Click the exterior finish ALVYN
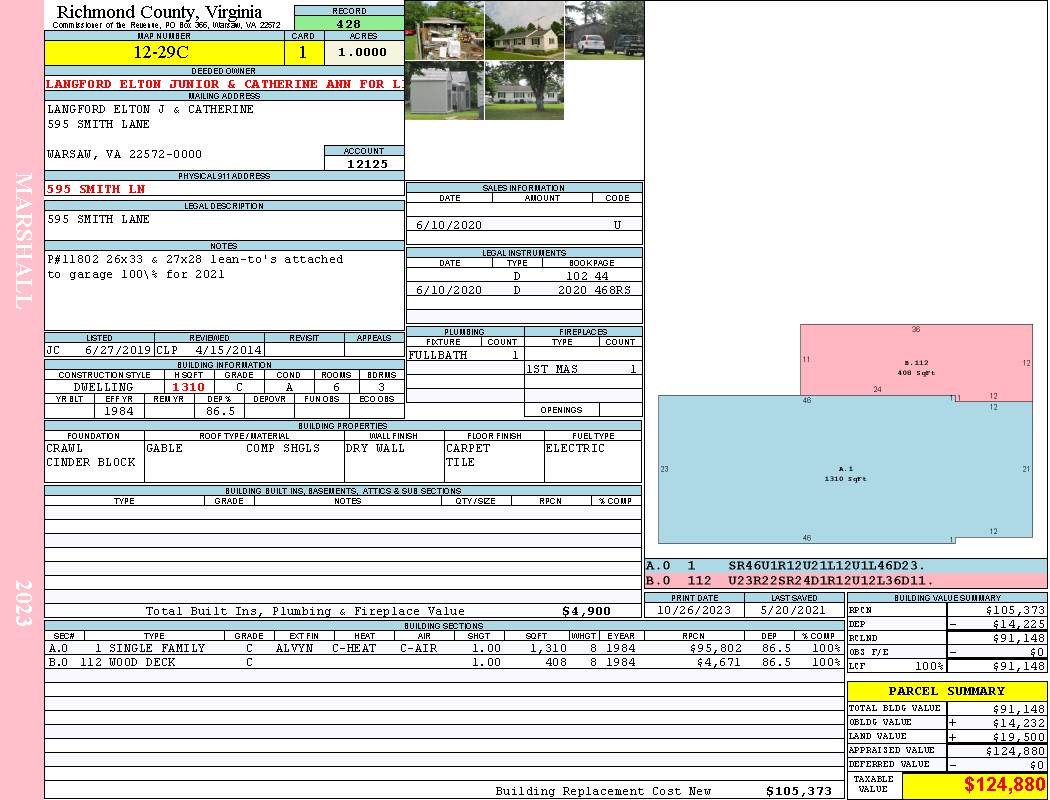 [x=294, y=648]
